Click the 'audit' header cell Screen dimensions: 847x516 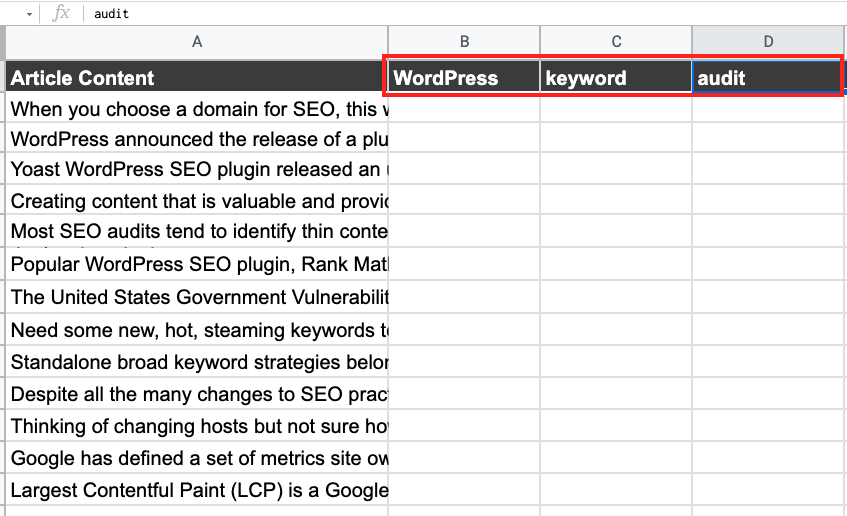[x=768, y=77]
